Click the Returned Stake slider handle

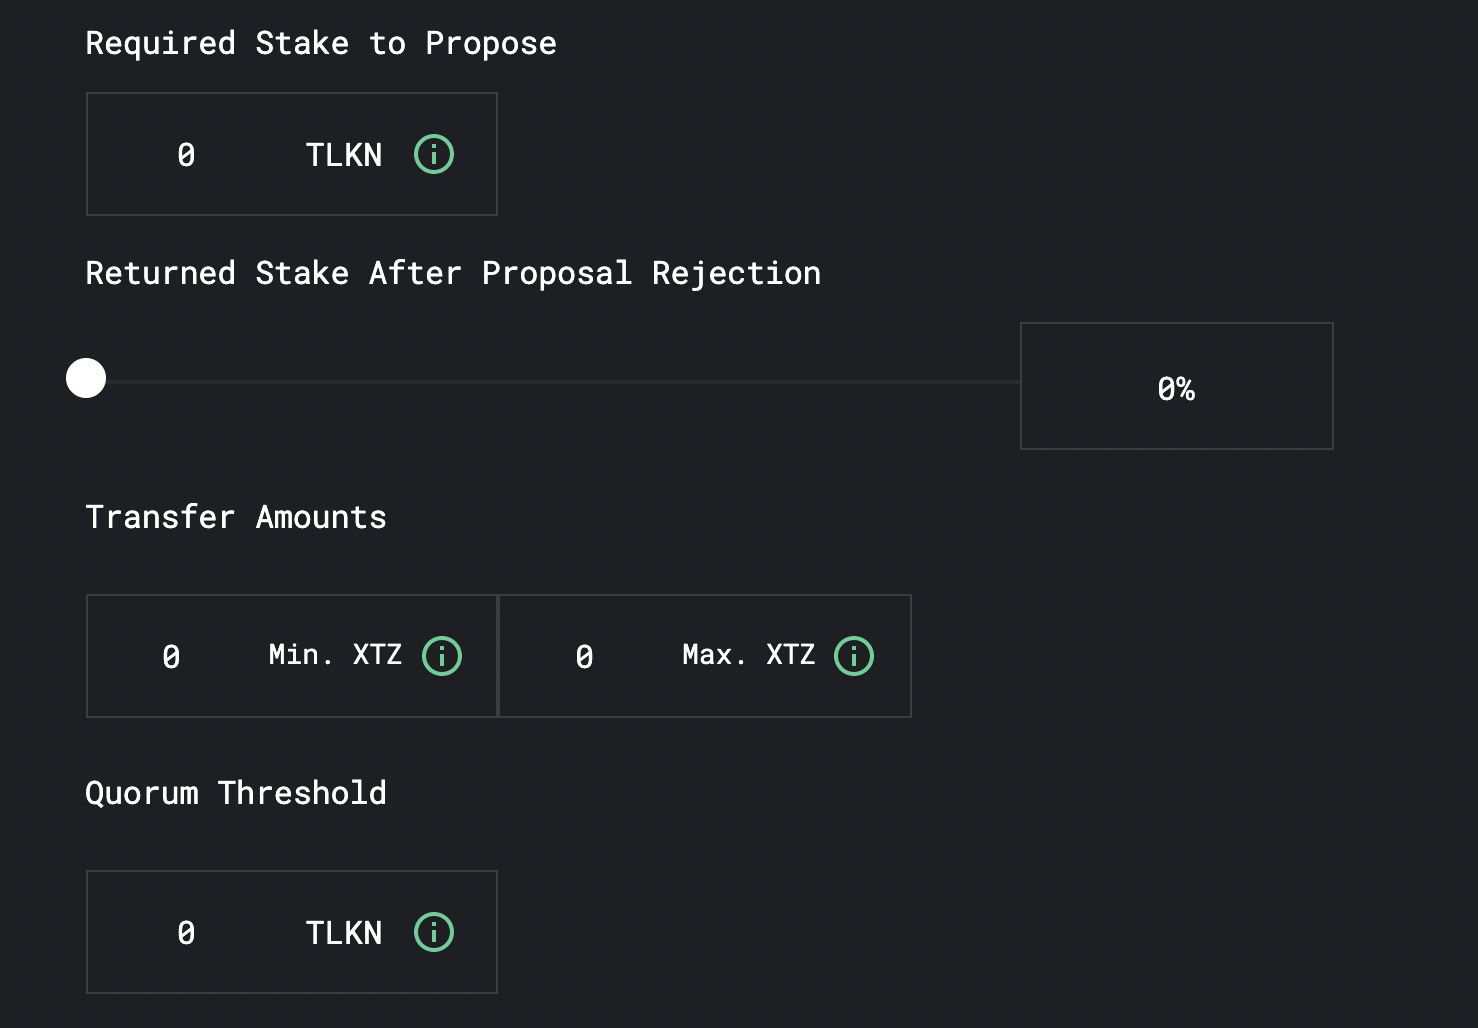(86, 378)
